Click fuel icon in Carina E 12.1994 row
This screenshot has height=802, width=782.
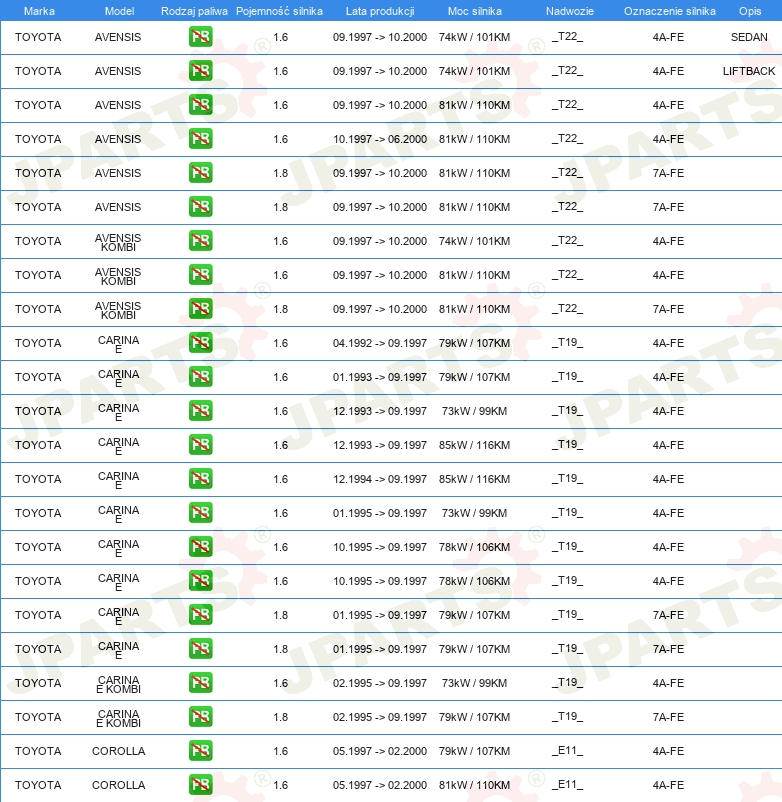coord(200,479)
